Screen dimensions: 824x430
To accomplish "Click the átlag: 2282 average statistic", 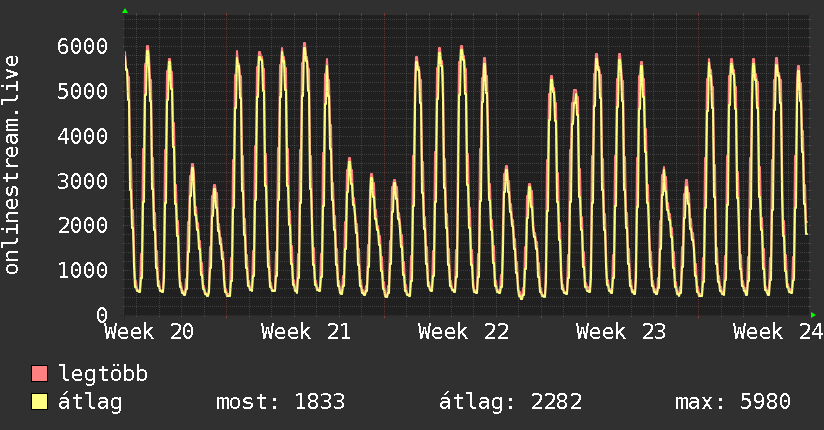I will click(511, 403).
